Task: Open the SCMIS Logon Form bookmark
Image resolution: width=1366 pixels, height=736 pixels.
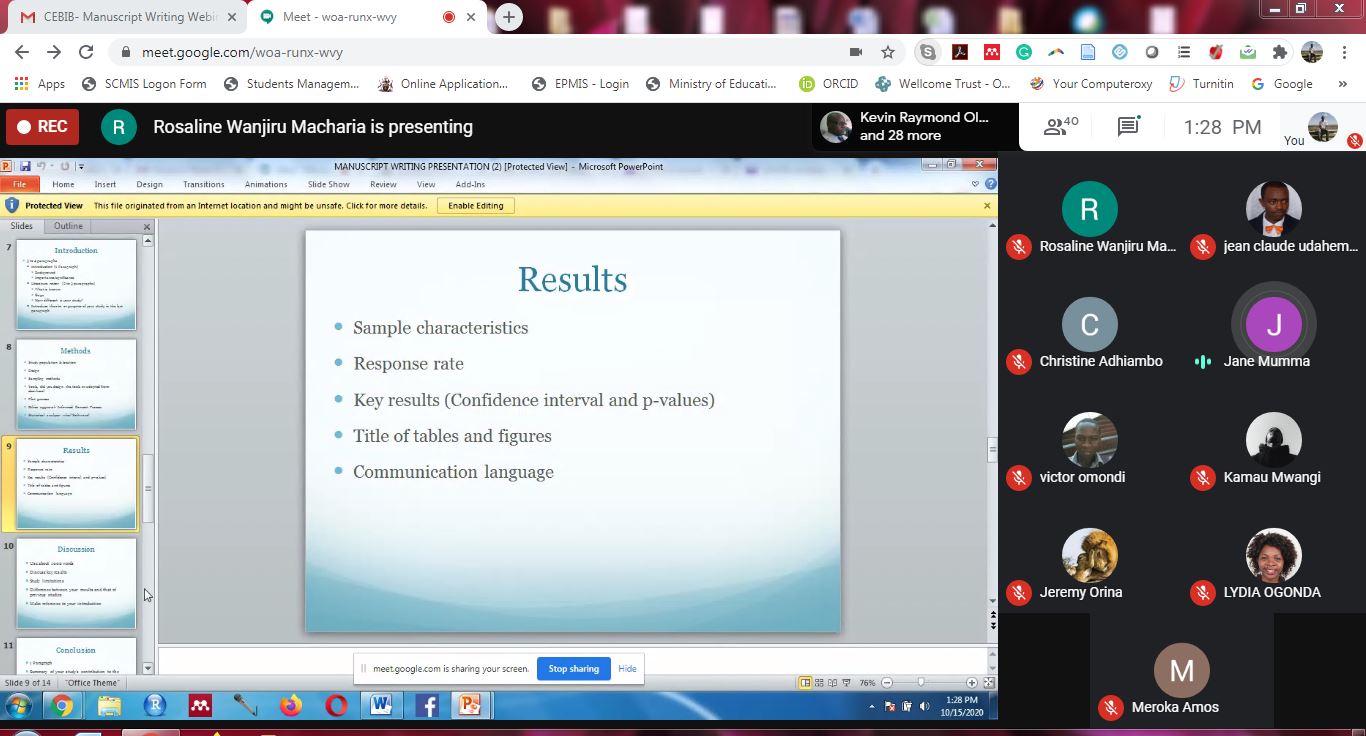Action: (144, 84)
